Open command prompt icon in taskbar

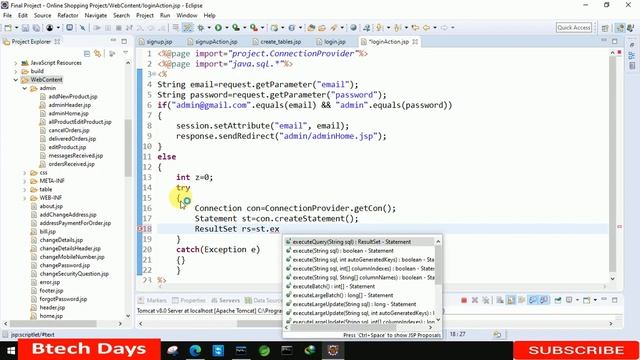point(287,351)
